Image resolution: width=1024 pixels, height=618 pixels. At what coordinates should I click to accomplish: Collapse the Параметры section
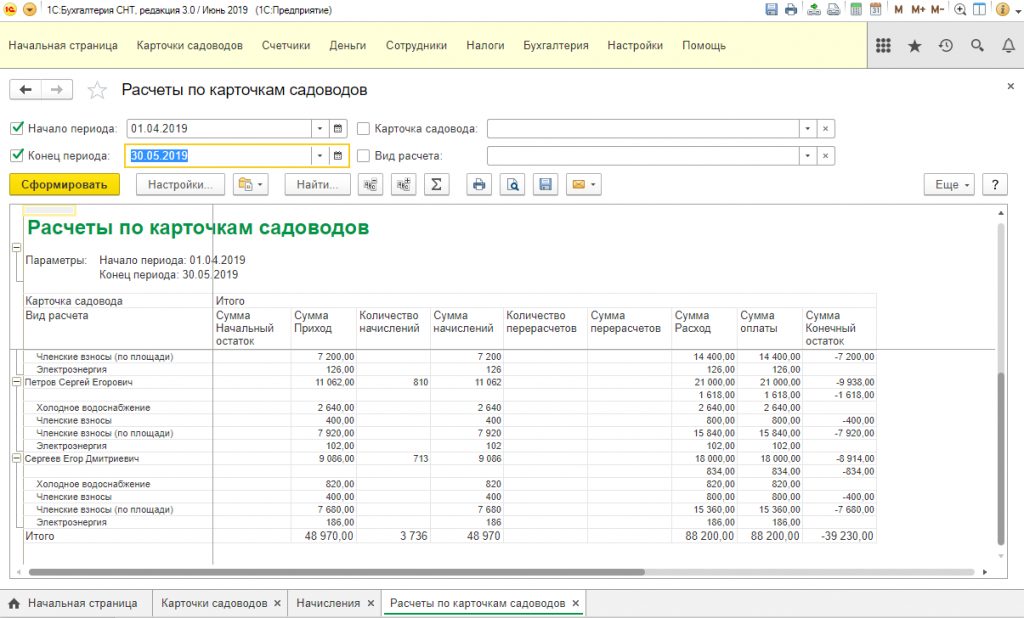point(16,248)
